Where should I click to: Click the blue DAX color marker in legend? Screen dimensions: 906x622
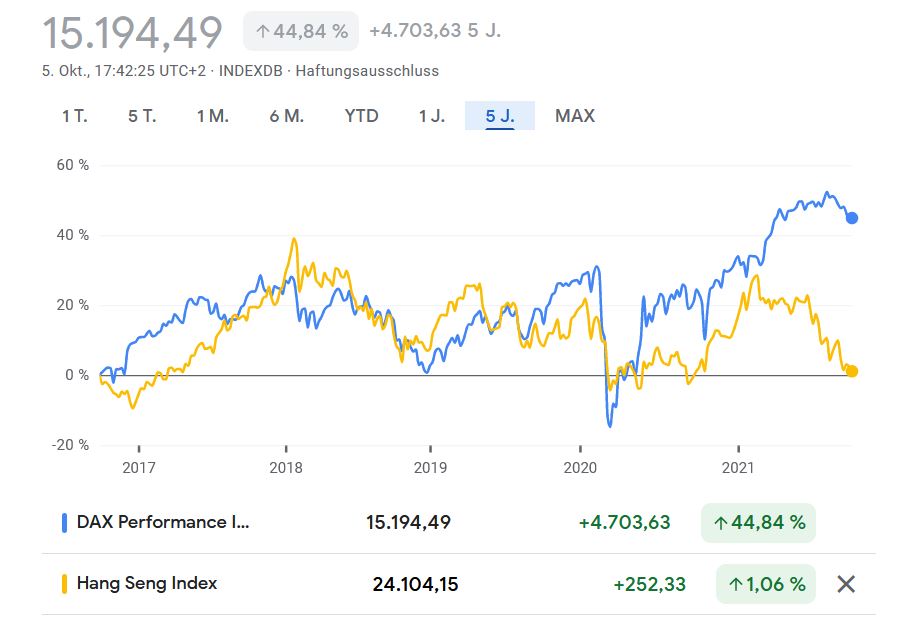click(x=65, y=522)
